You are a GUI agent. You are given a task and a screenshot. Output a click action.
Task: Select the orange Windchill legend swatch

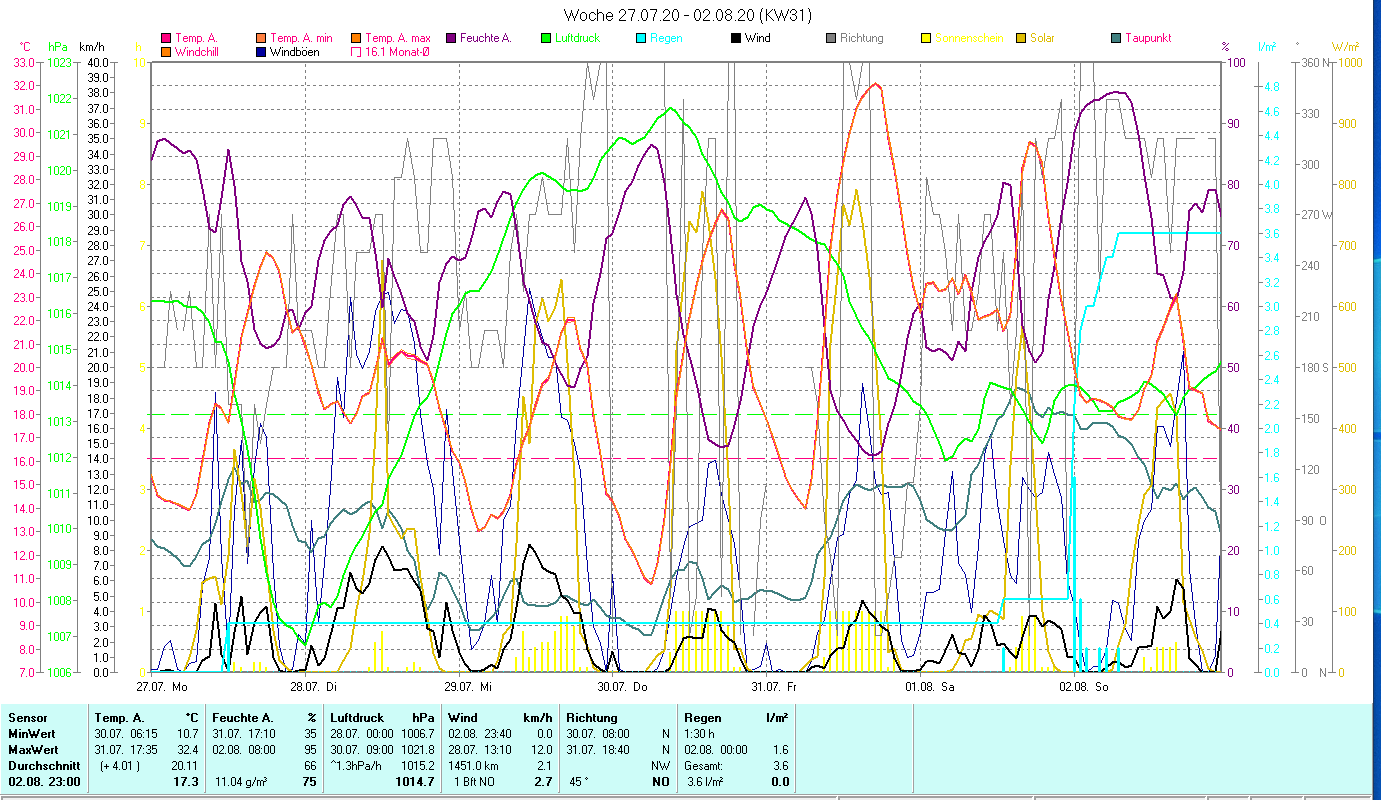click(x=166, y=51)
